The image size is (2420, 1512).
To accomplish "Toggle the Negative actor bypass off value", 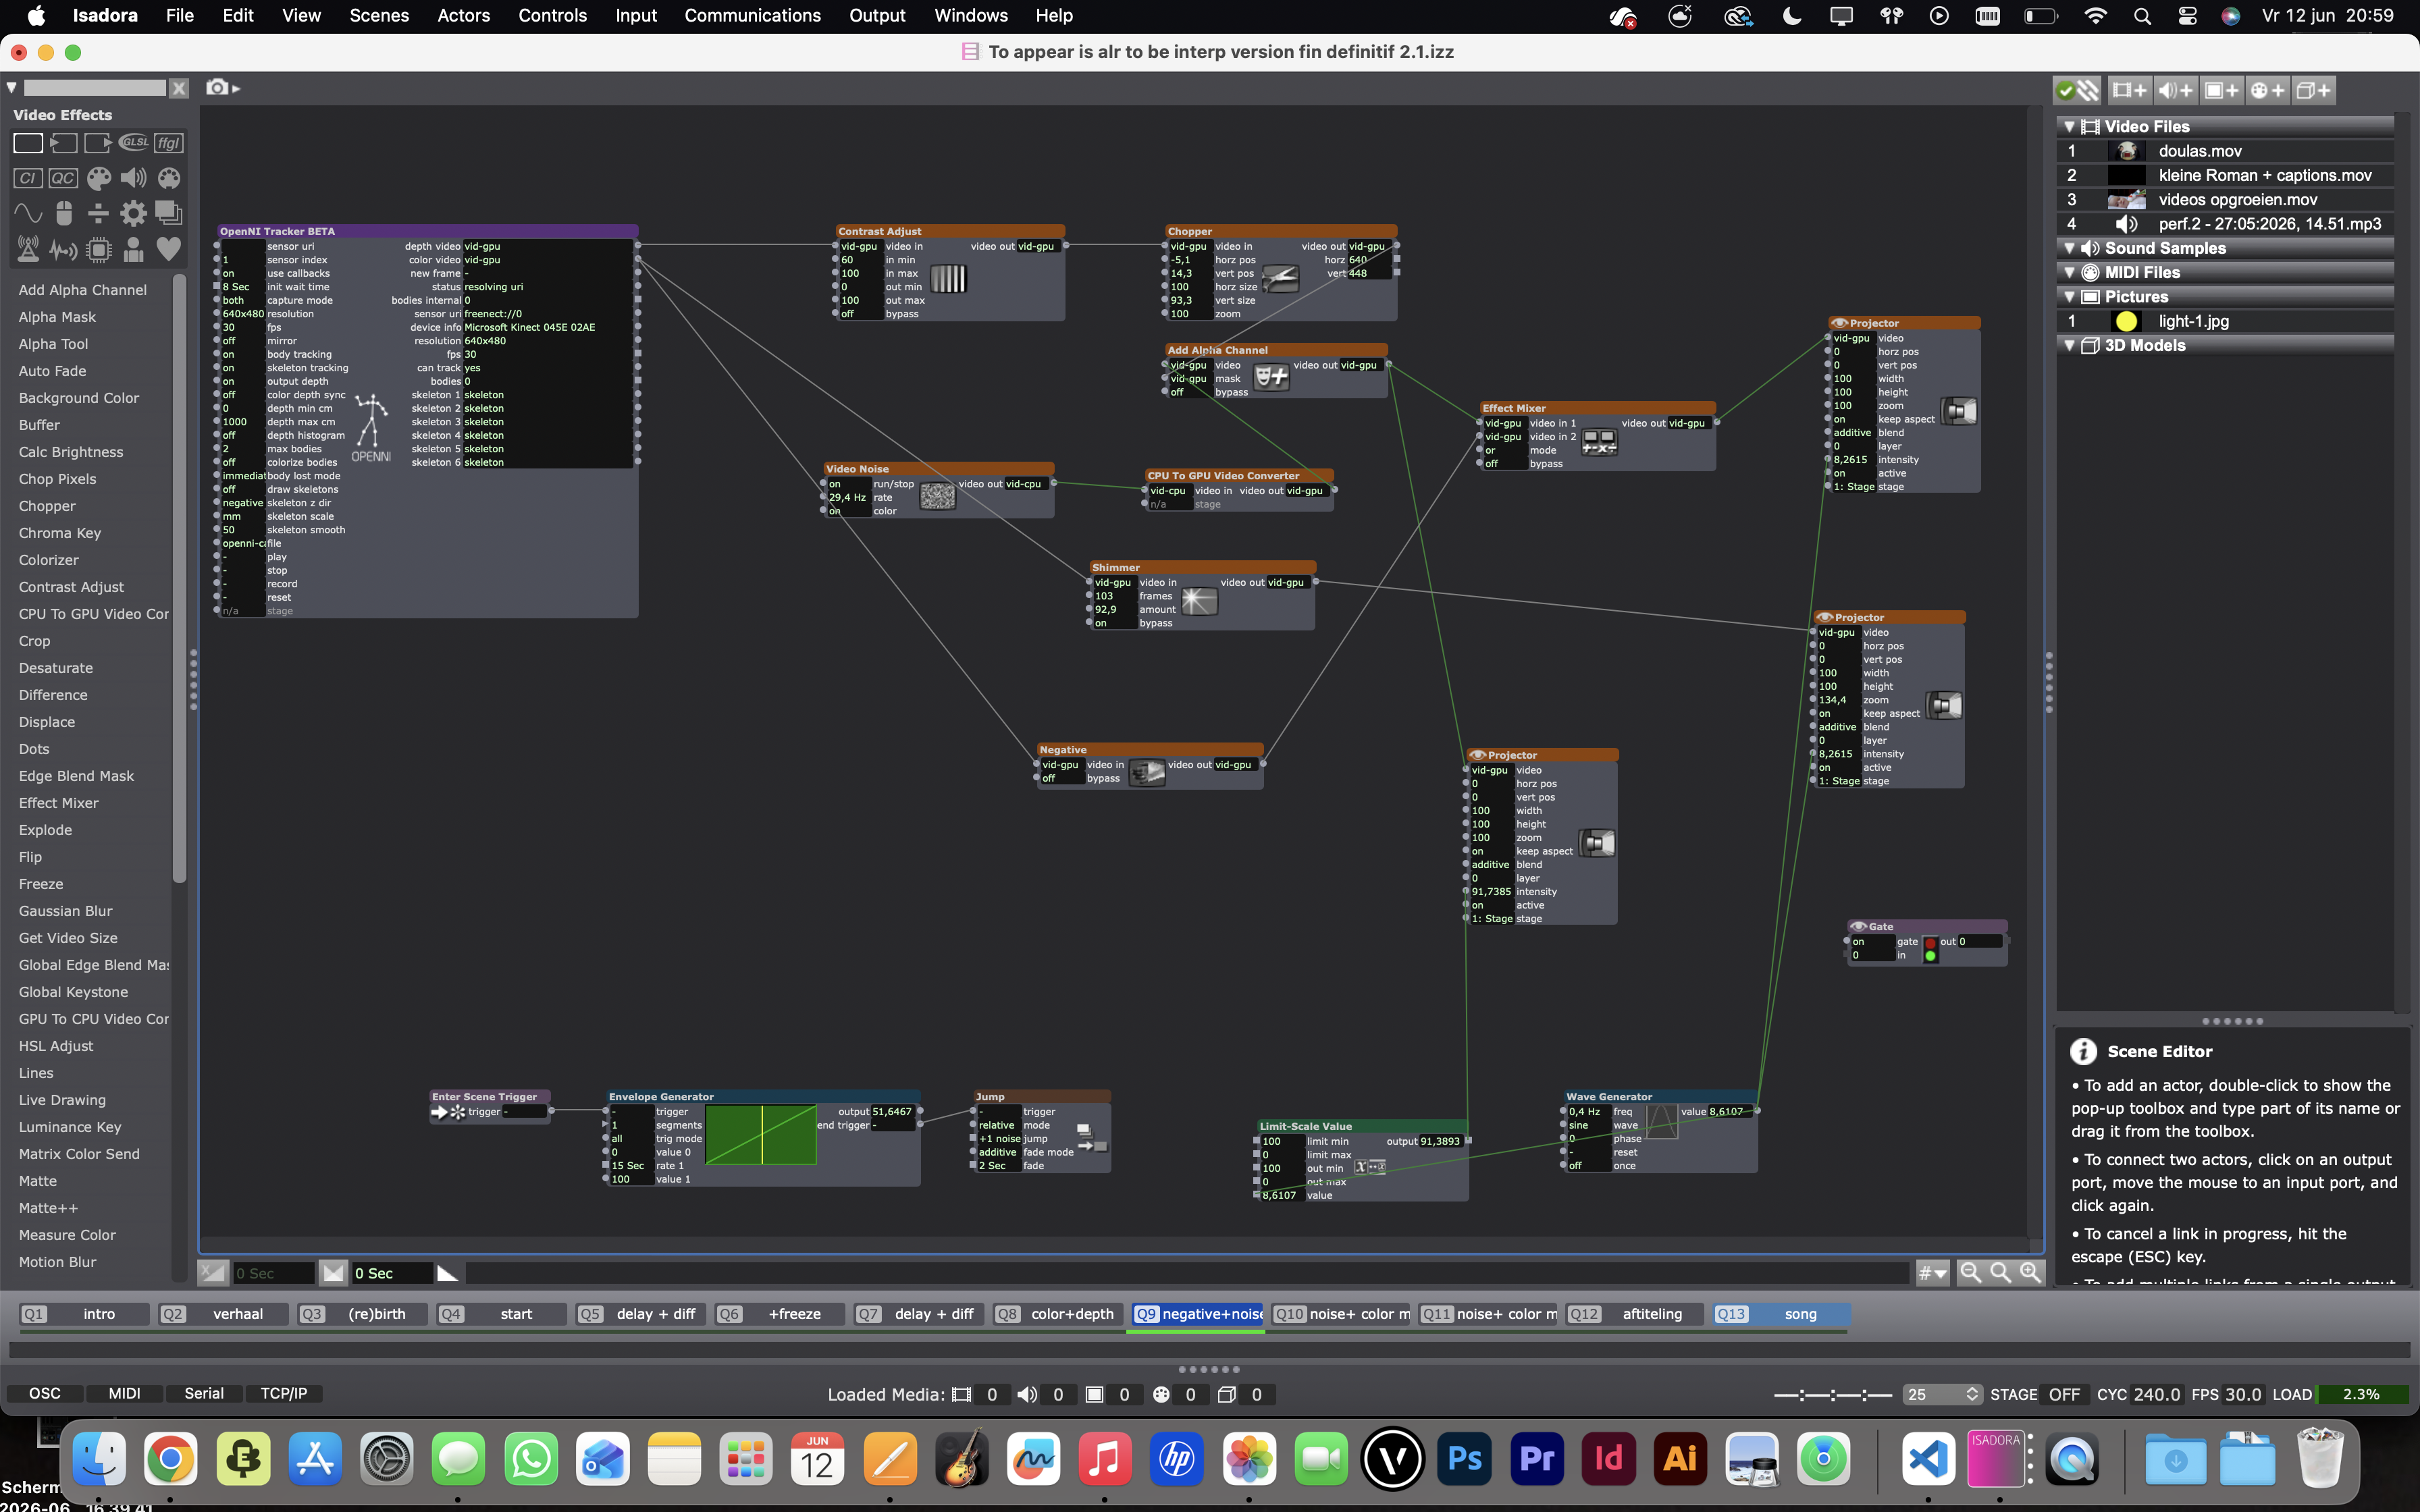I will pyautogui.click(x=1060, y=778).
